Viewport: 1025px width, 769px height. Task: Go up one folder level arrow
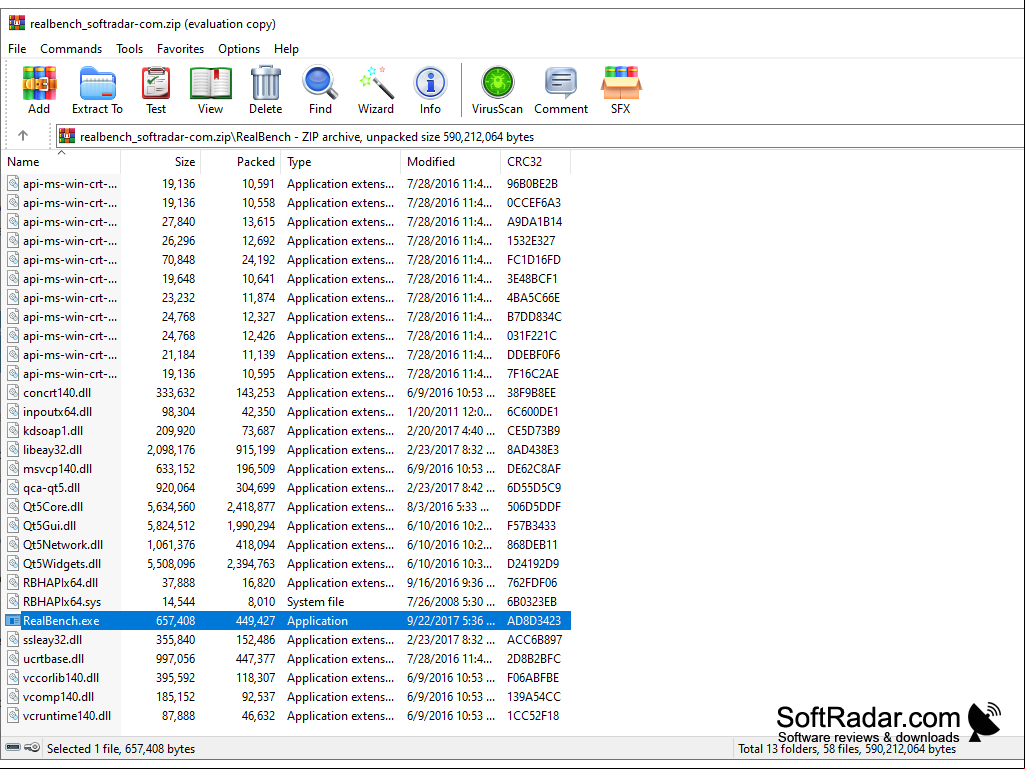[23, 135]
